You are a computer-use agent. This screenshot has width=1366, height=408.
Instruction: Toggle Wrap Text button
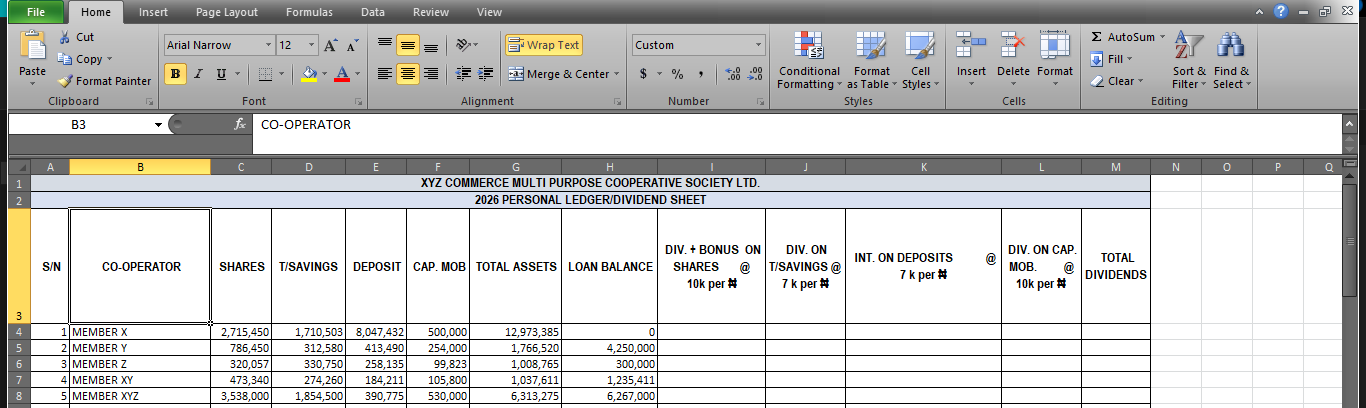(x=543, y=45)
